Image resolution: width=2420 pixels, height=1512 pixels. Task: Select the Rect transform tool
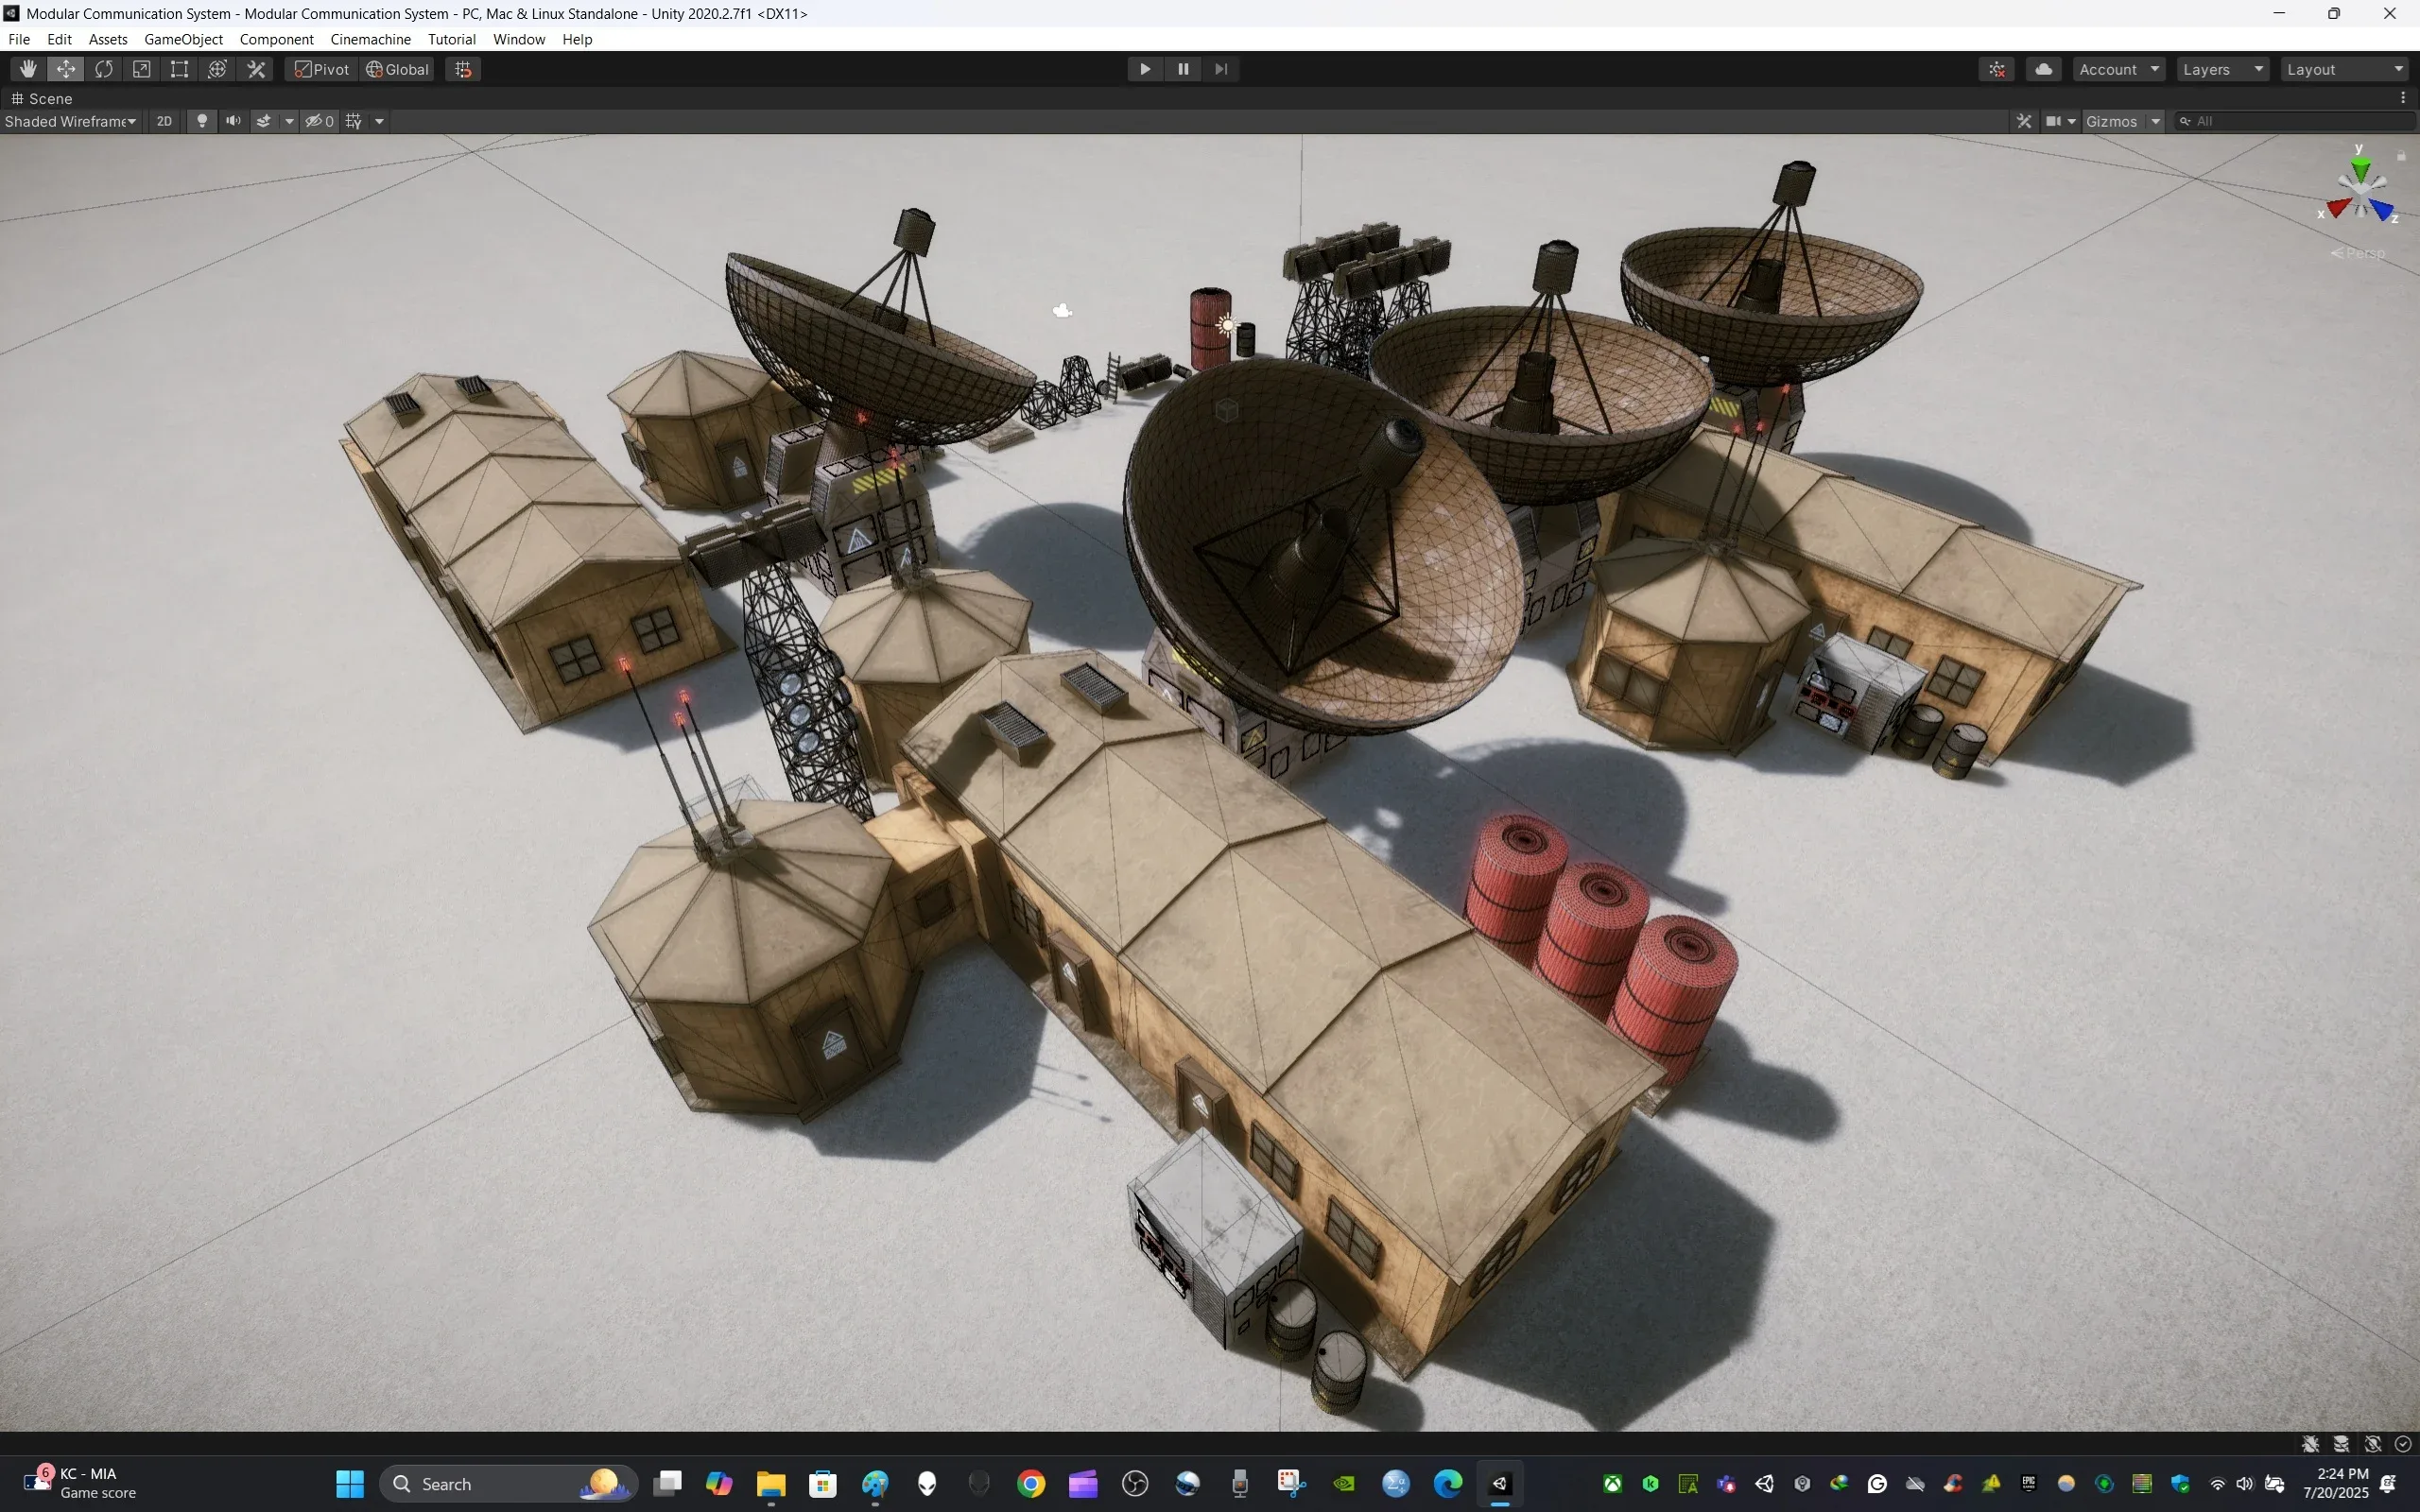point(179,68)
